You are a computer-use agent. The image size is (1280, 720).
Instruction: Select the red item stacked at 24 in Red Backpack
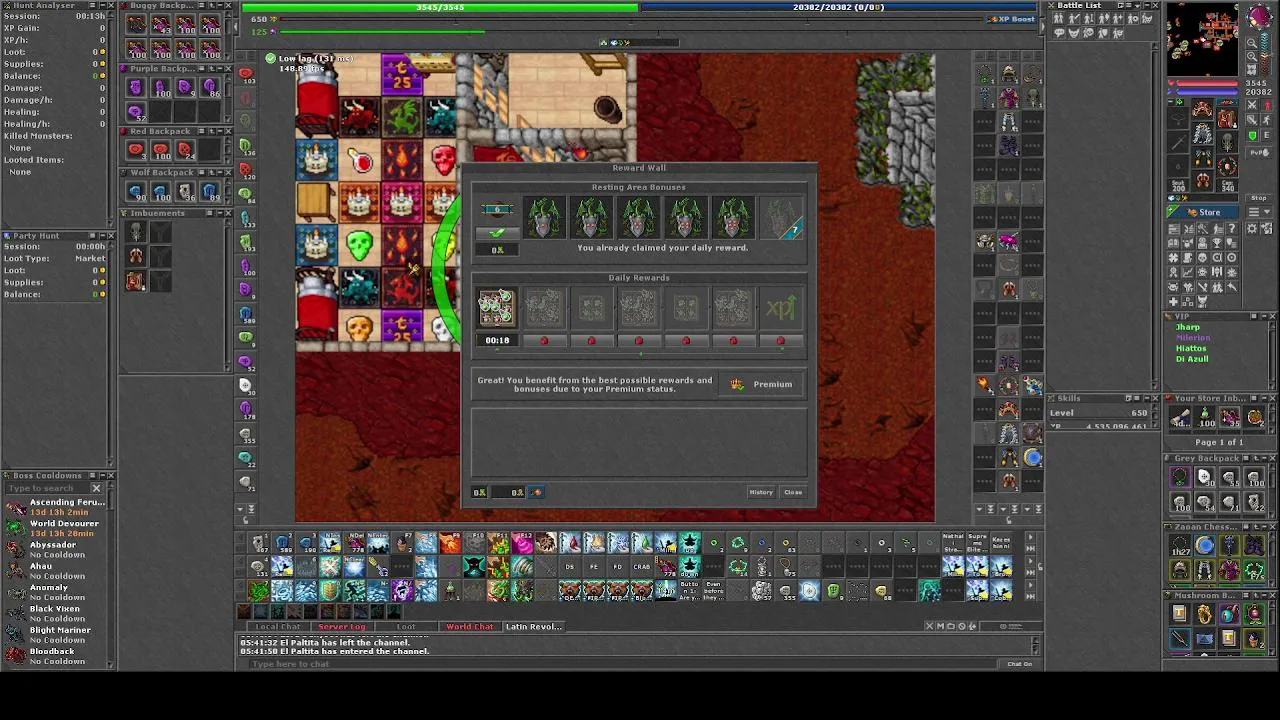[x=185, y=150]
